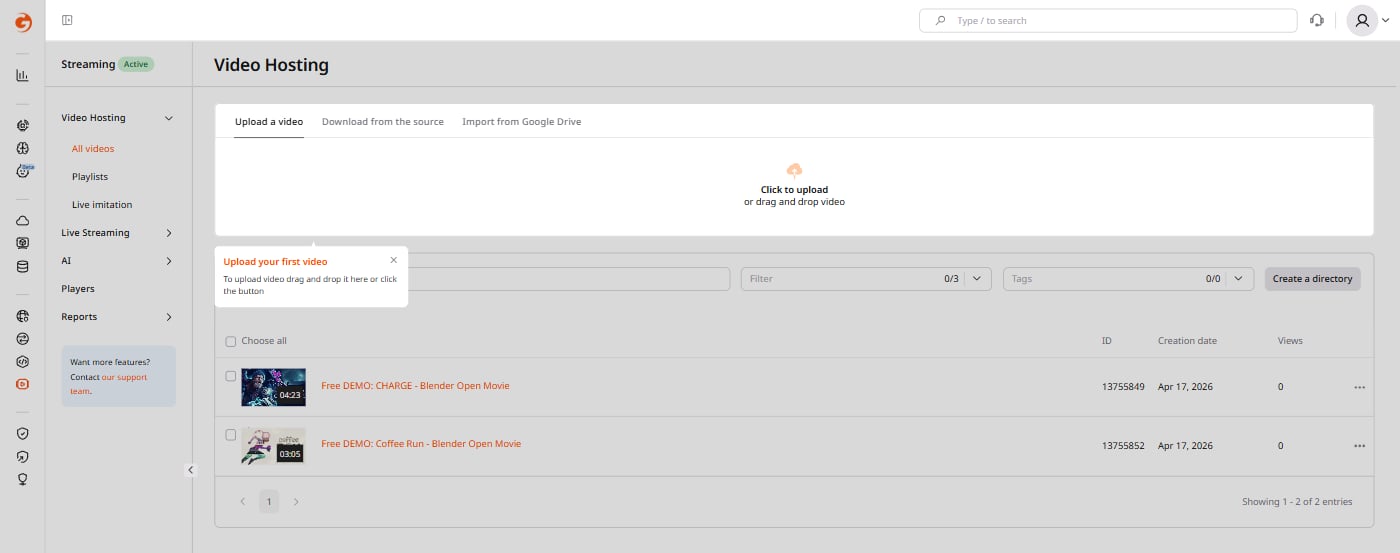The height and width of the screenshot is (553, 1400).
Task: Click the ID column header
Action: (1106, 341)
